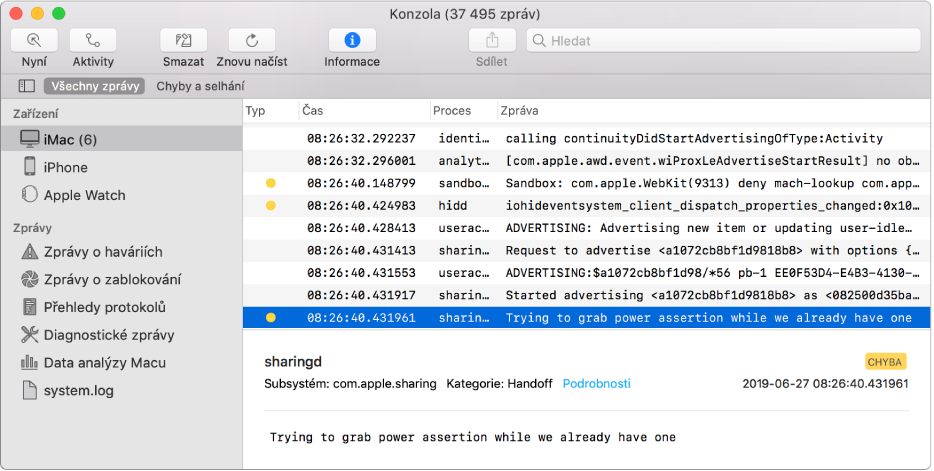The width and height of the screenshot is (934, 471).
Task: Focus the Hledat search field
Action: 724,40
